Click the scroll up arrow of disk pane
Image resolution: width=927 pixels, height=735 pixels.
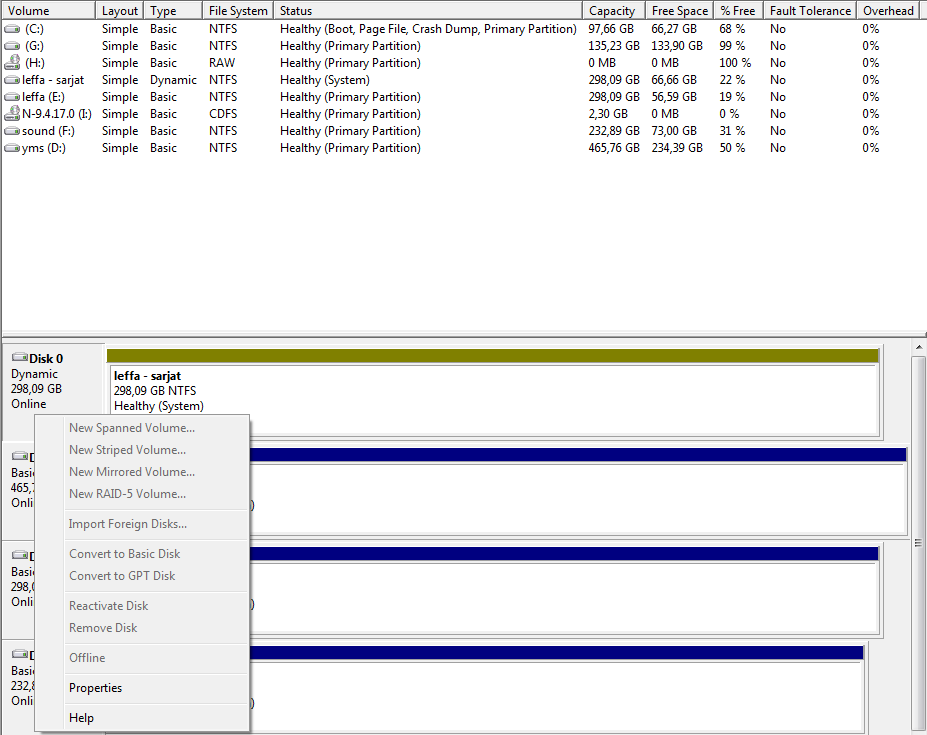point(919,348)
